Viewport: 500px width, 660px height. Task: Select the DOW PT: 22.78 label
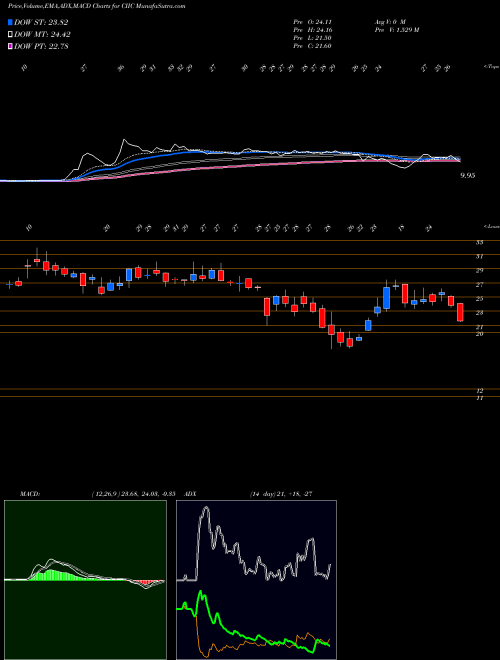41,46
